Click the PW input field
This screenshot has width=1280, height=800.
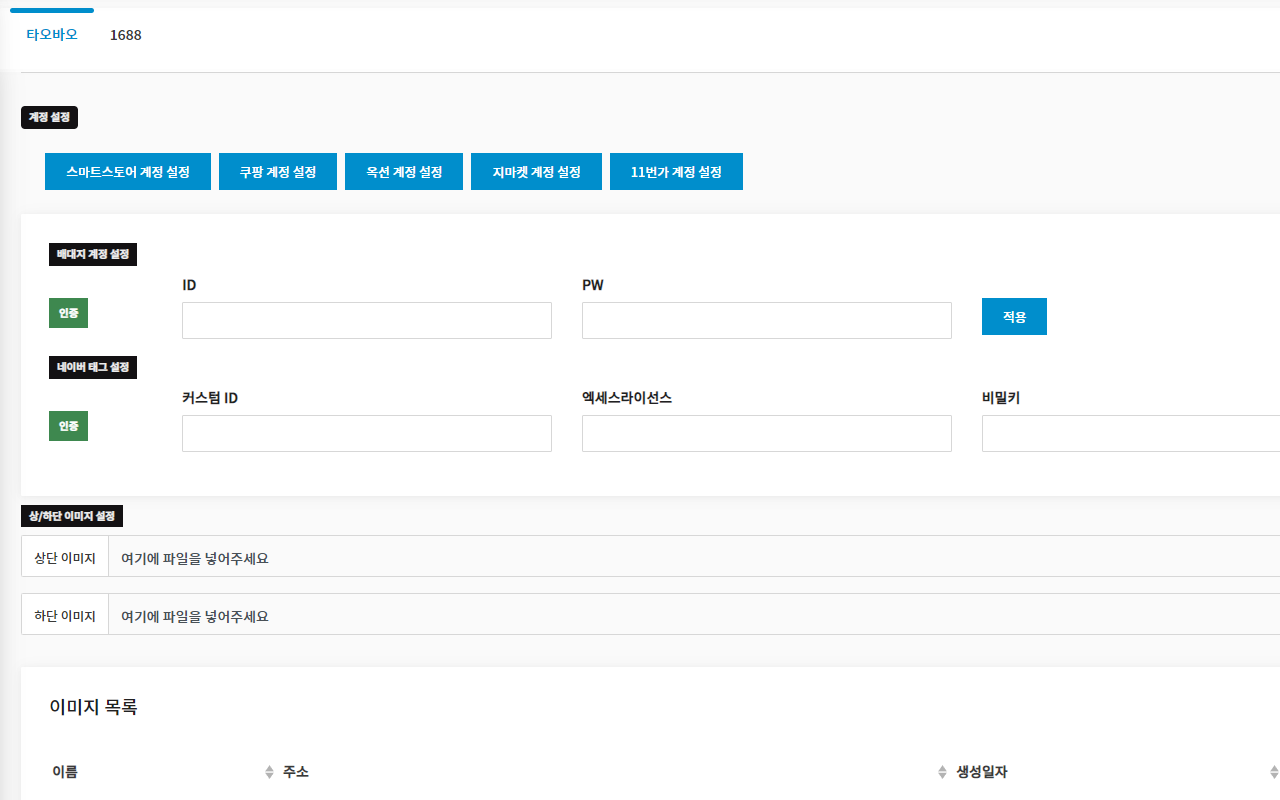click(766, 320)
